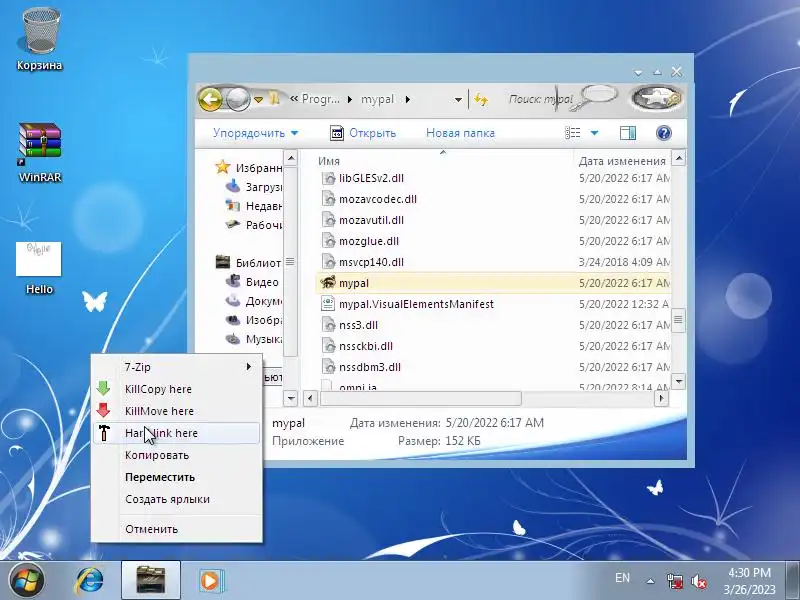The height and width of the screenshot is (600, 800).
Task: Select Библиотеки in navigation pane
Action: pos(249,262)
